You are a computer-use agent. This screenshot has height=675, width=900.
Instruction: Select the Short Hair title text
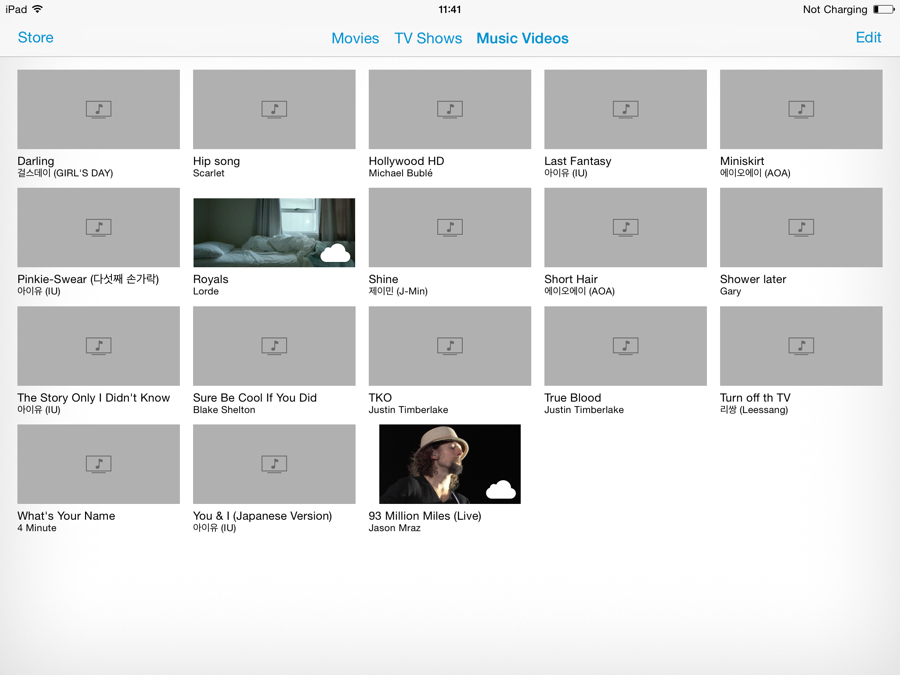pos(571,280)
